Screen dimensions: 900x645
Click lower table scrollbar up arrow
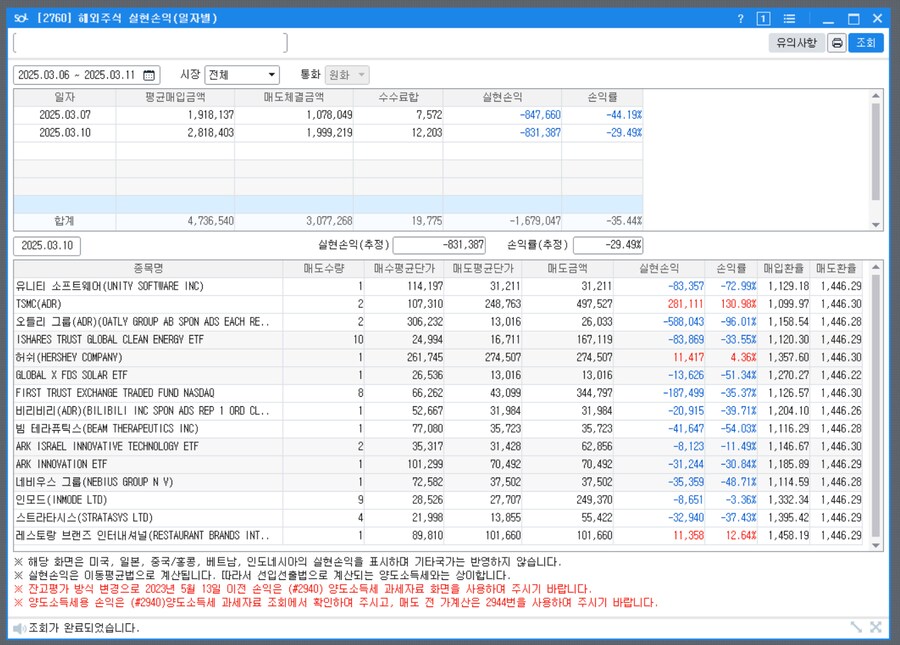[876, 267]
